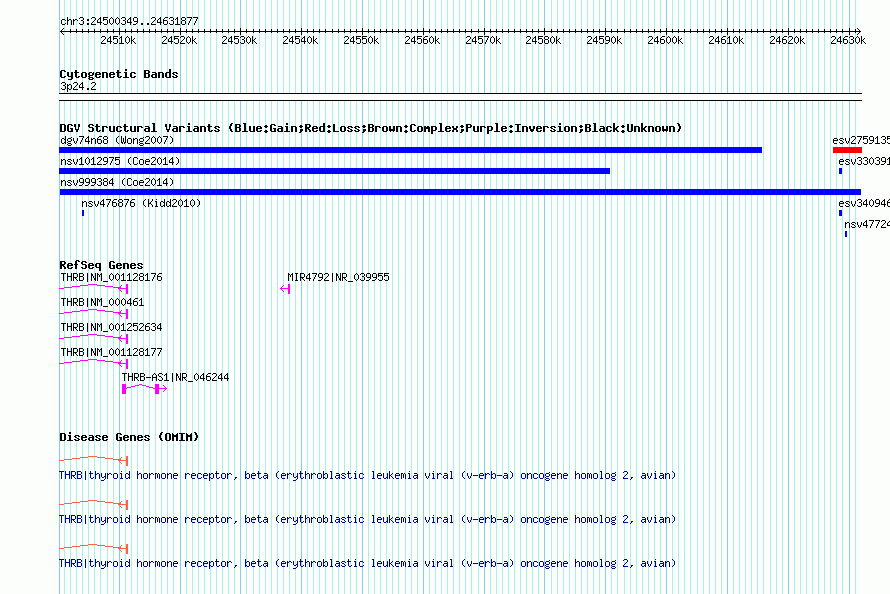890x594 pixels.
Task: Click the esv2759135 label text
Action: [860, 140]
